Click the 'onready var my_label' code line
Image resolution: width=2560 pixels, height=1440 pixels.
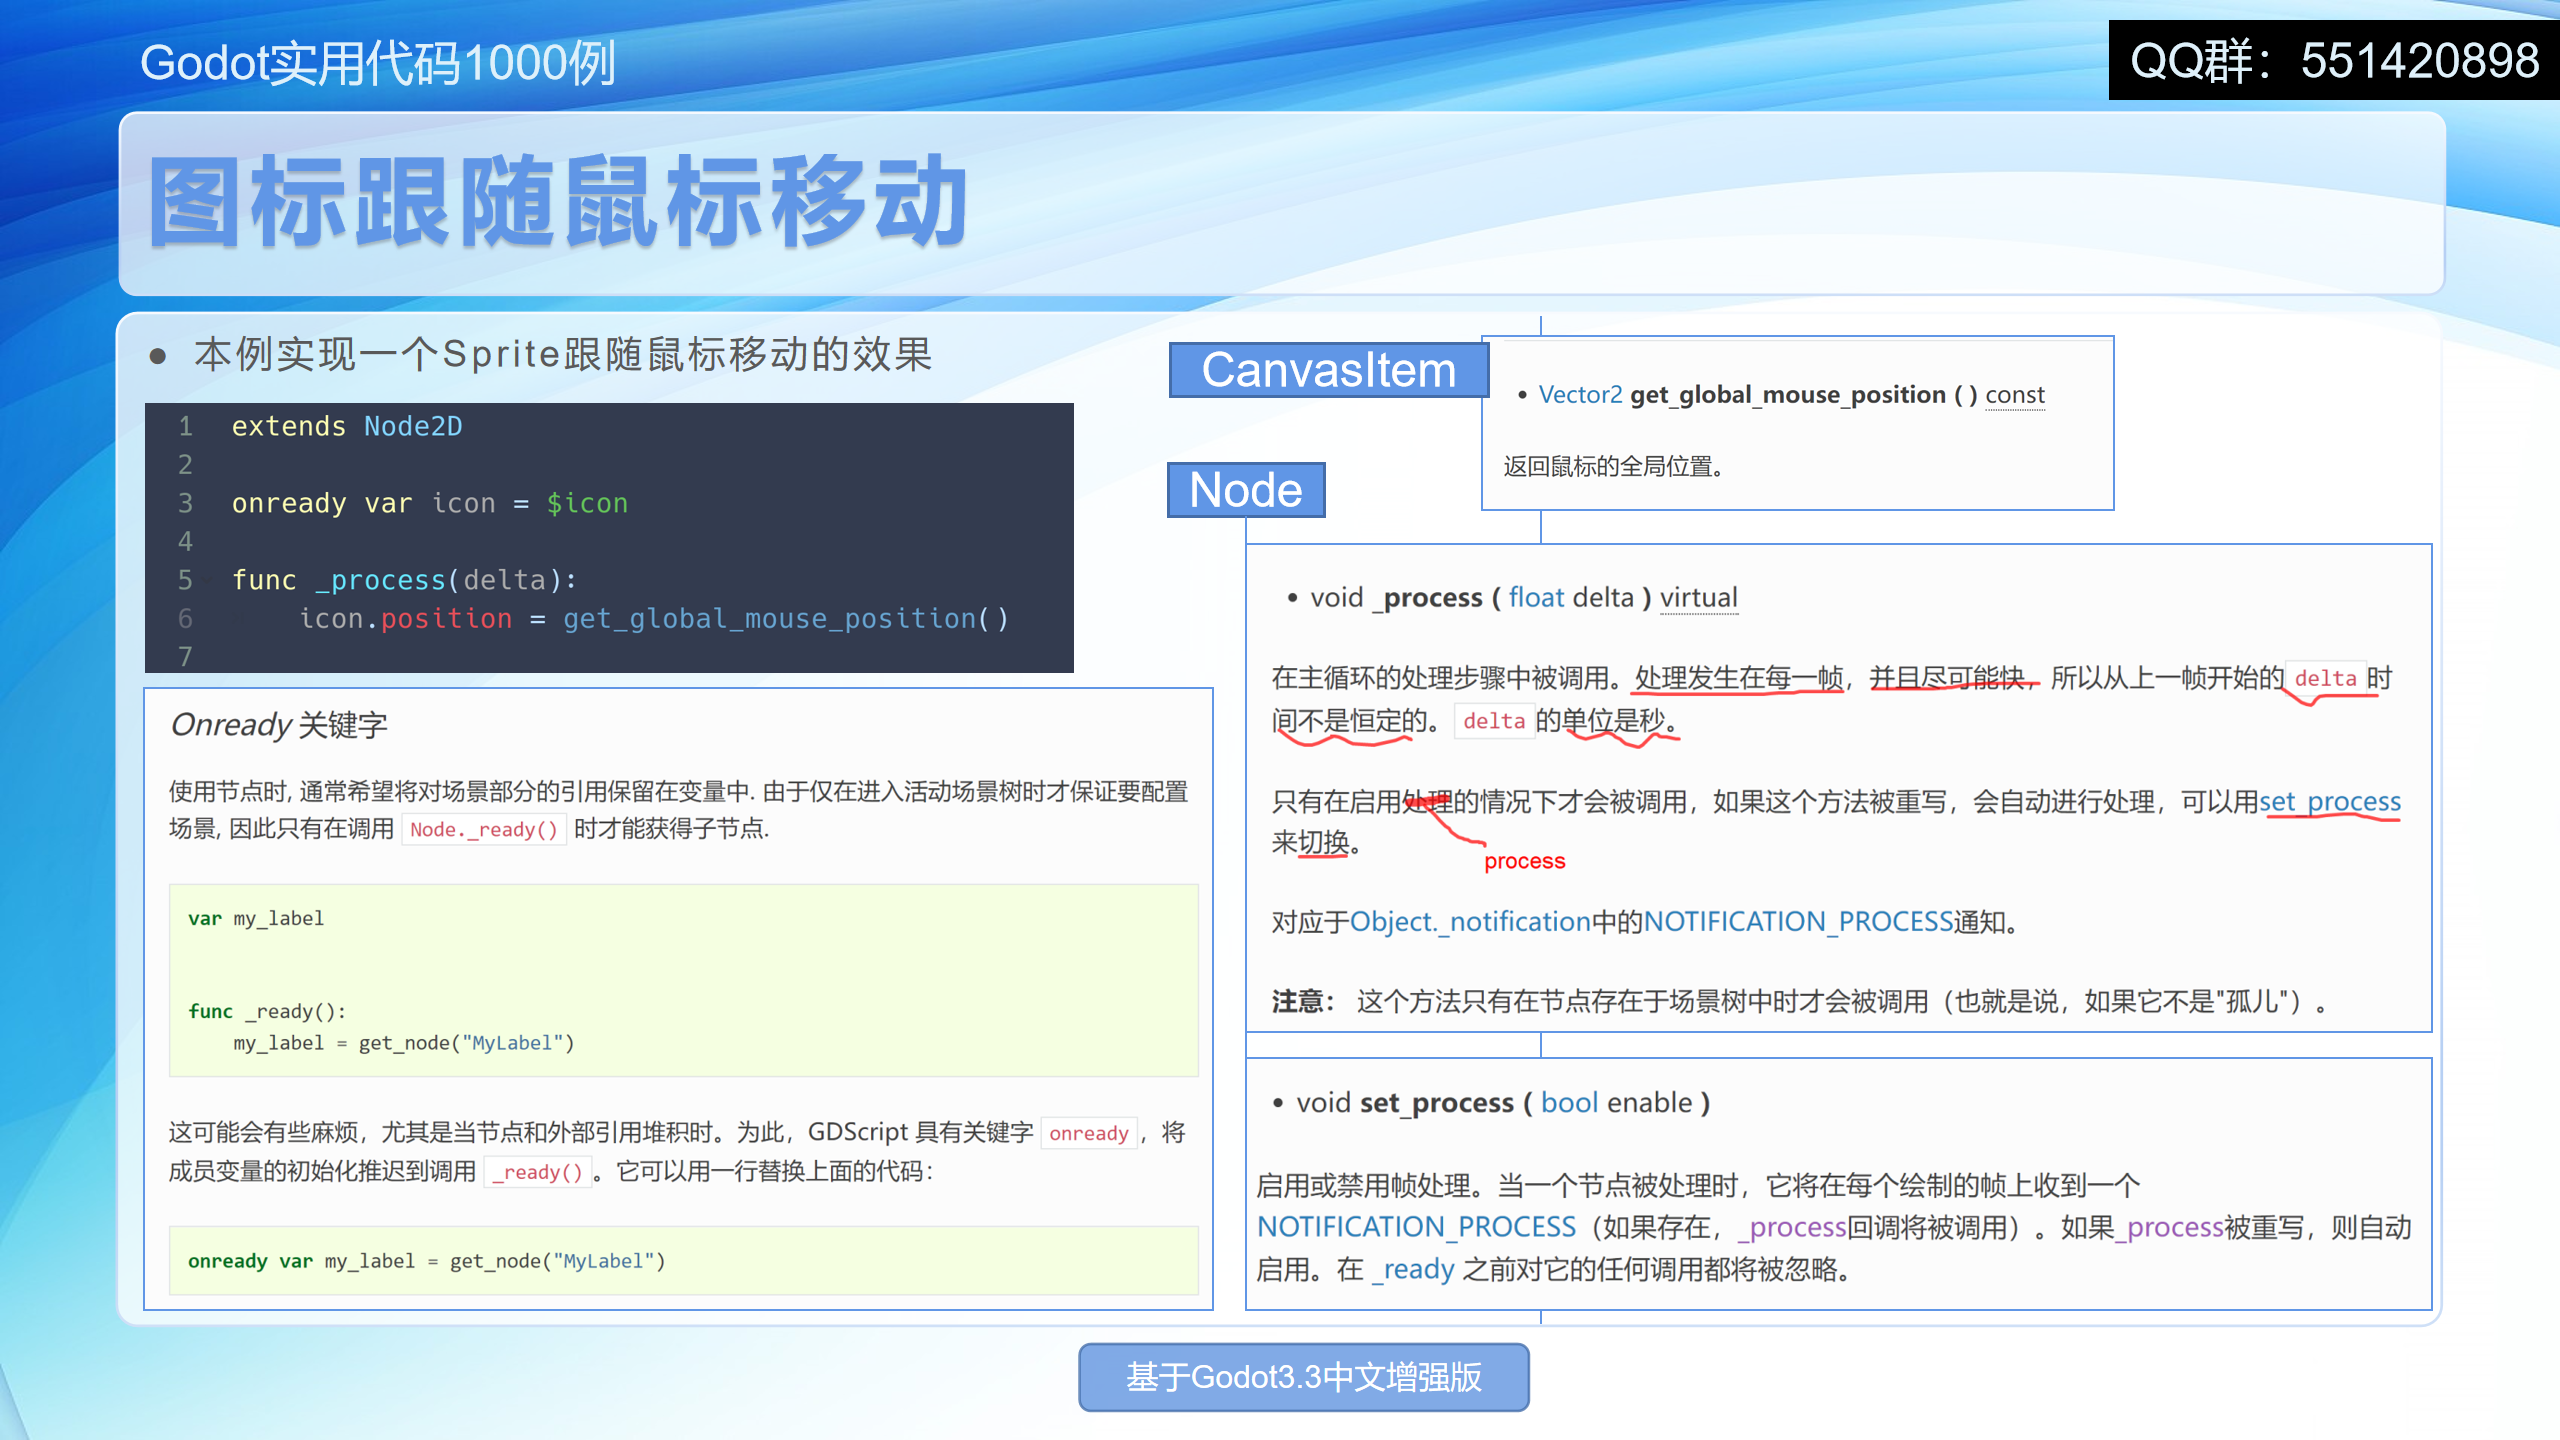[427, 1261]
